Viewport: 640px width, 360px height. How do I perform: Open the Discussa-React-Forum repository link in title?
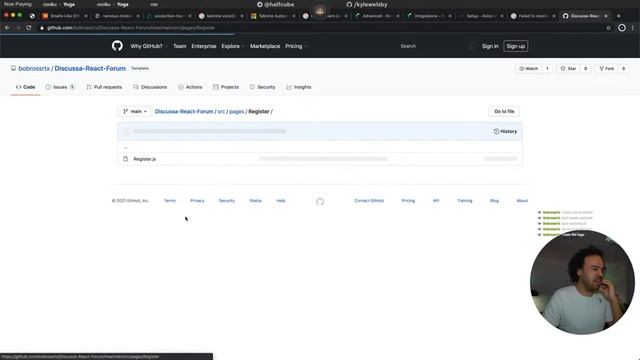tap(90, 69)
